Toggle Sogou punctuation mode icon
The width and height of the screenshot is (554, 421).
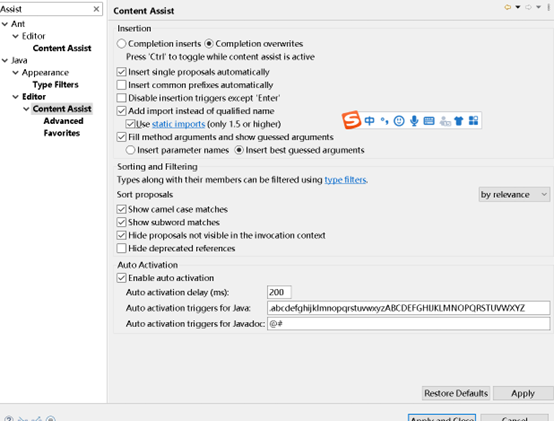coord(384,121)
